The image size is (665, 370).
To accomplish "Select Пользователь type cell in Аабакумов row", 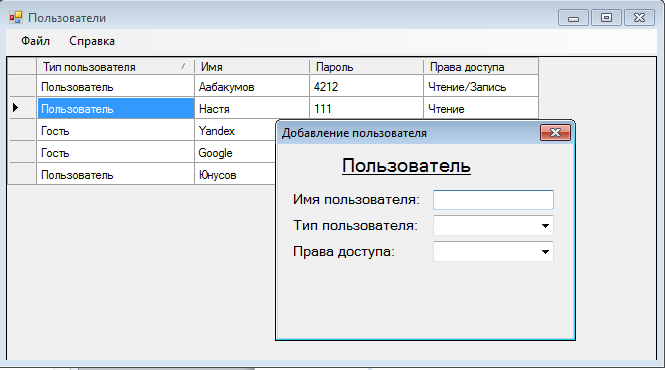I will 115,87.
